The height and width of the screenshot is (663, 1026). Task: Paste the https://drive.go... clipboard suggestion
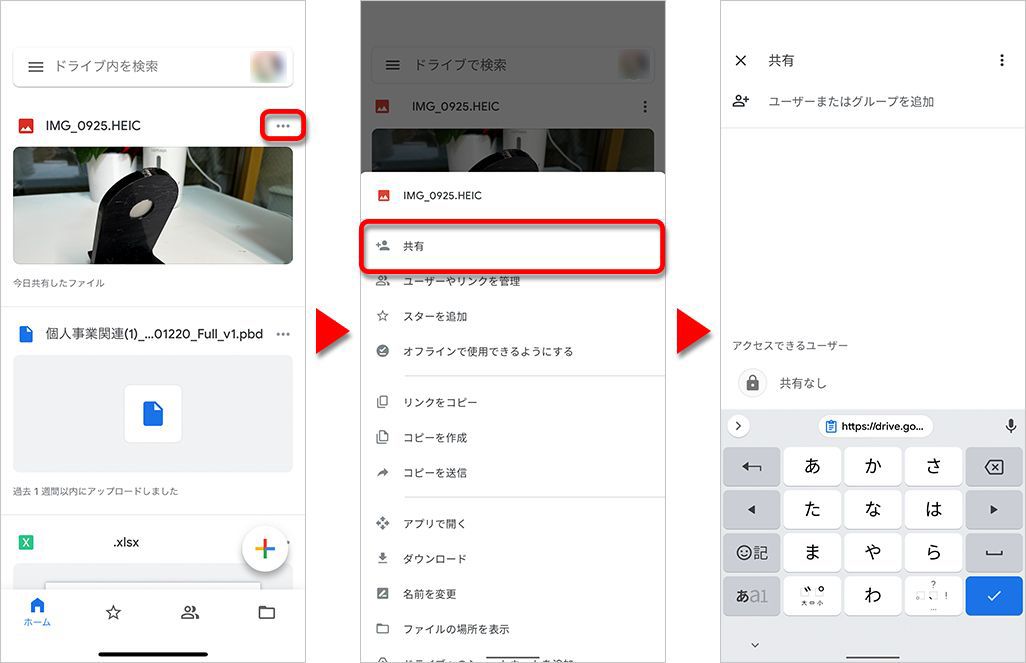(x=876, y=426)
